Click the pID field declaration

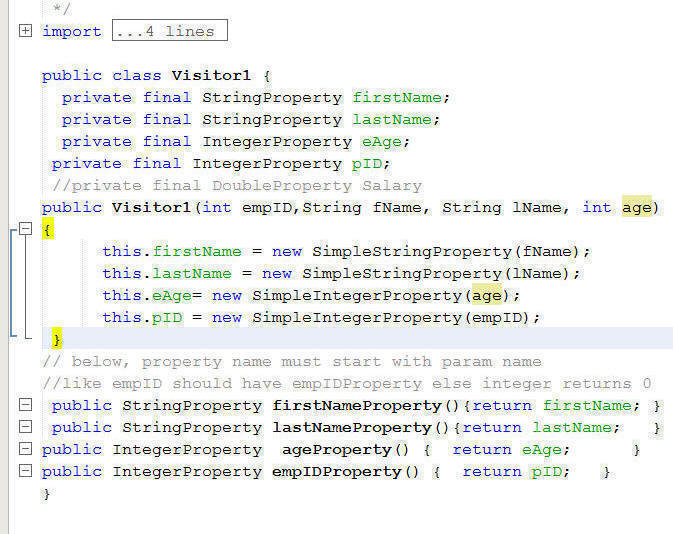(x=367, y=164)
